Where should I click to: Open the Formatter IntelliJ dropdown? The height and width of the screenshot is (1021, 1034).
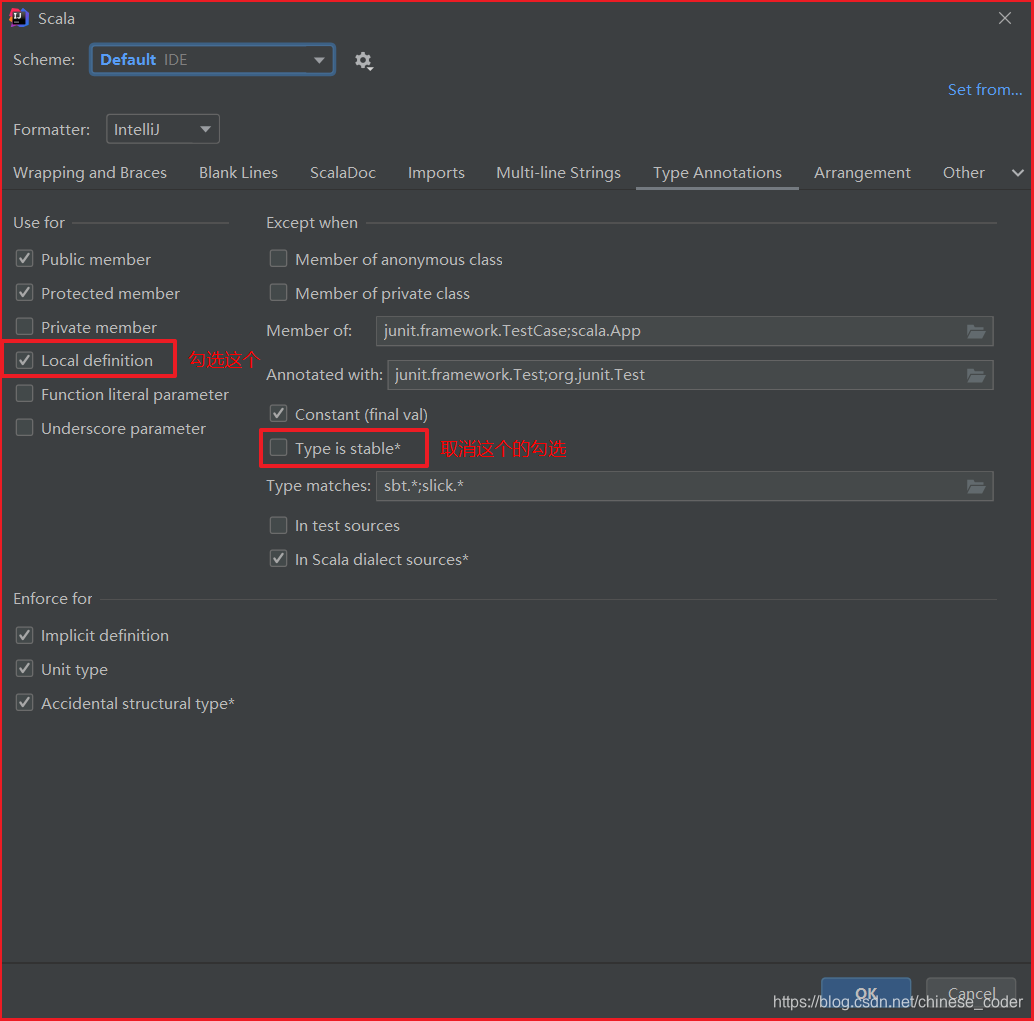pos(162,129)
